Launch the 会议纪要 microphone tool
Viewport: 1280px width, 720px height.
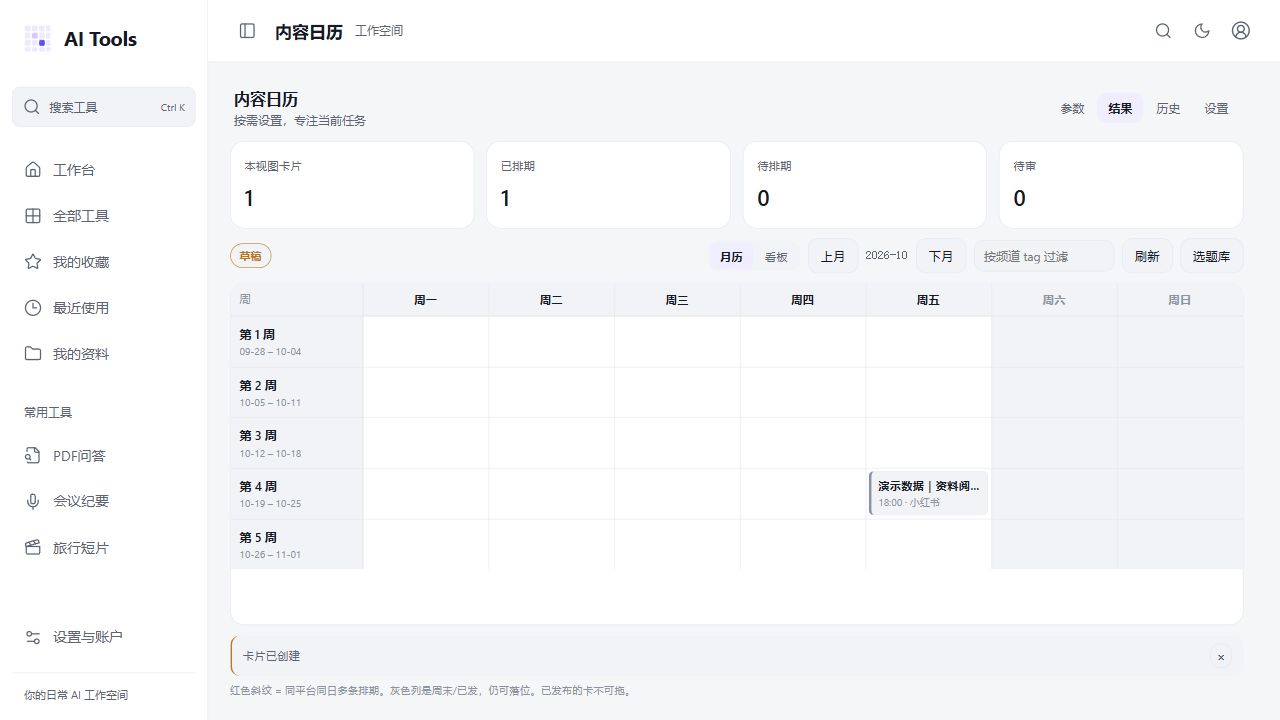click(x=104, y=501)
